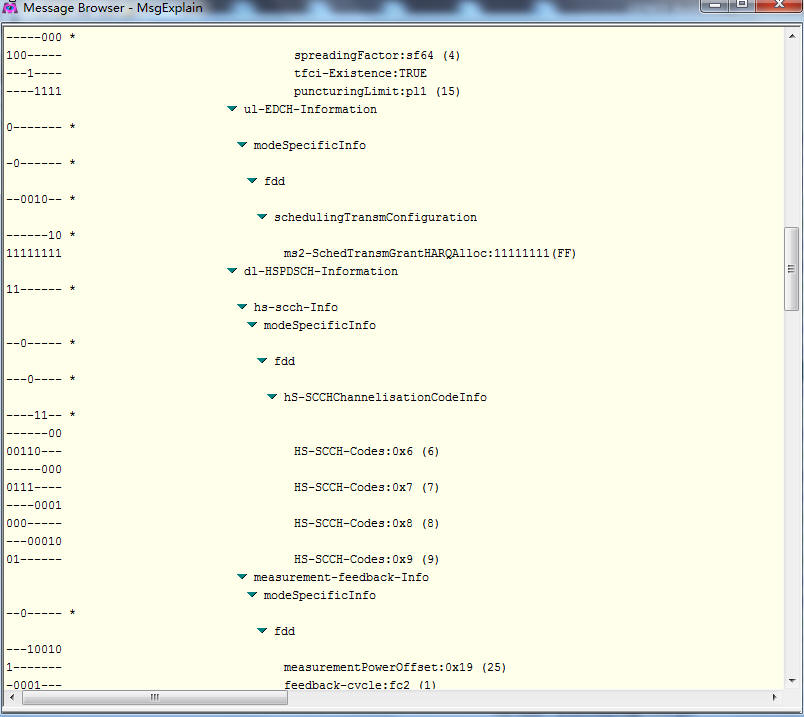Click bit pattern ---1---- beside tfci-Existence
The image size is (804, 717).
point(34,73)
